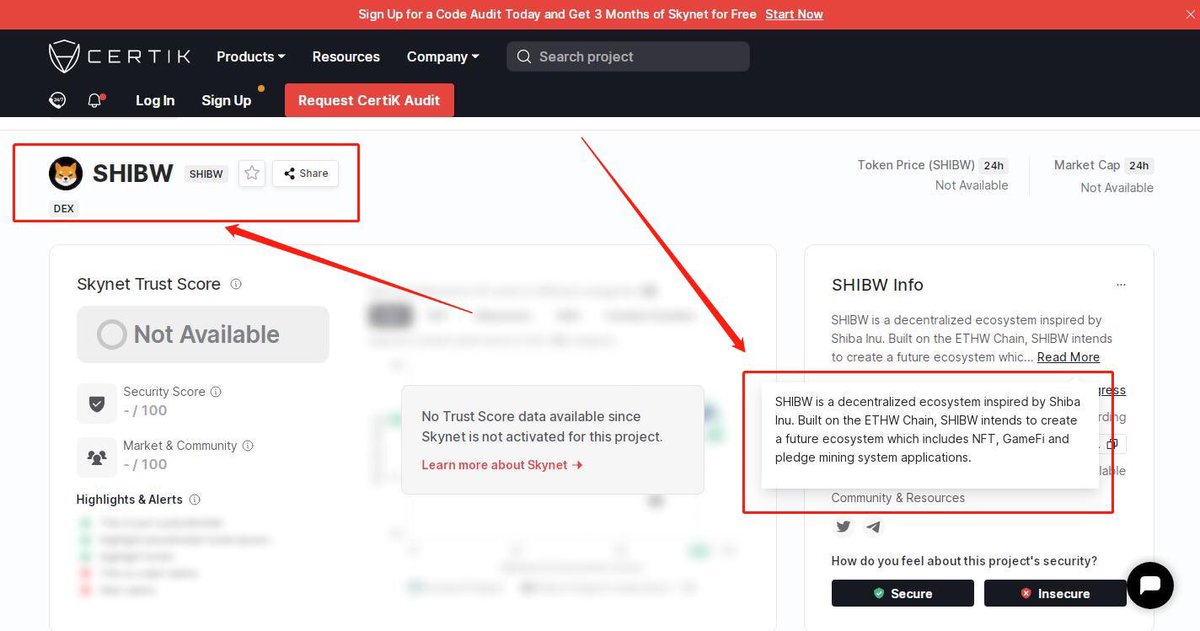This screenshot has height=631, width=1200.
Task: Click the Share button next to SHIBW
Action: pos(306,173)
